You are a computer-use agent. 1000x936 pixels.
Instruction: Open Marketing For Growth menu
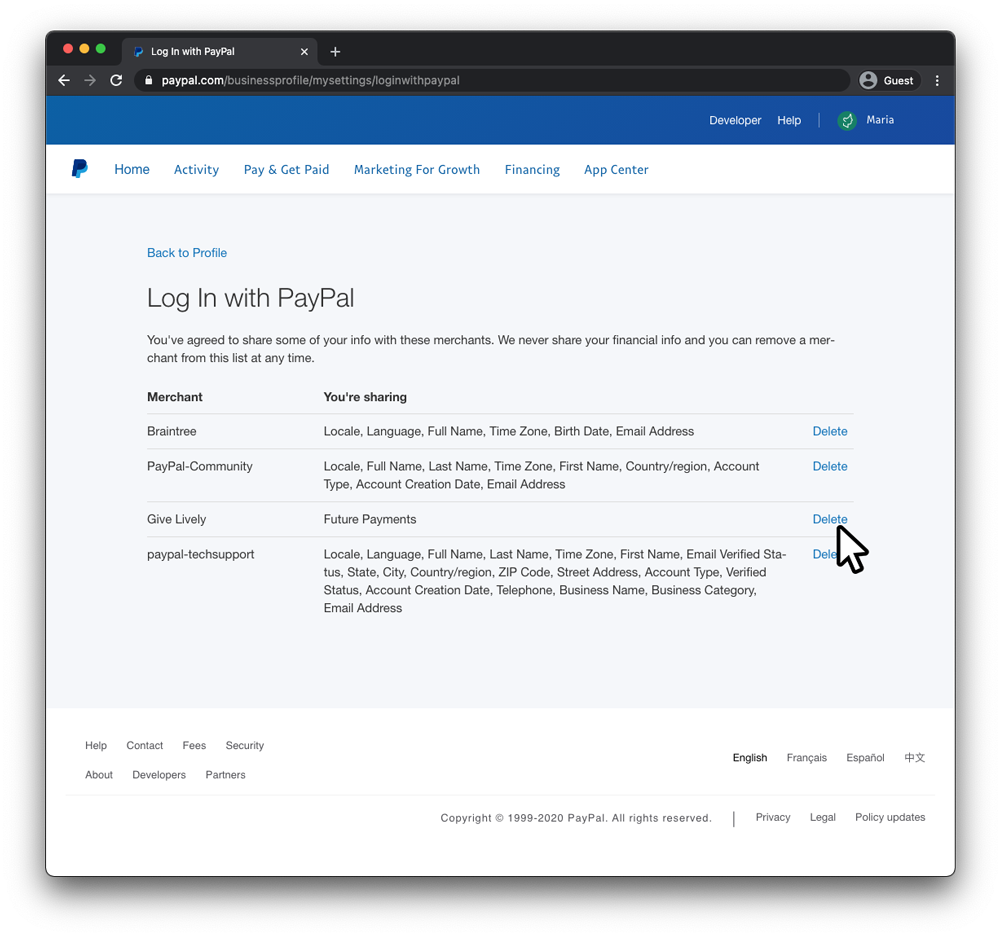(417, 170)
